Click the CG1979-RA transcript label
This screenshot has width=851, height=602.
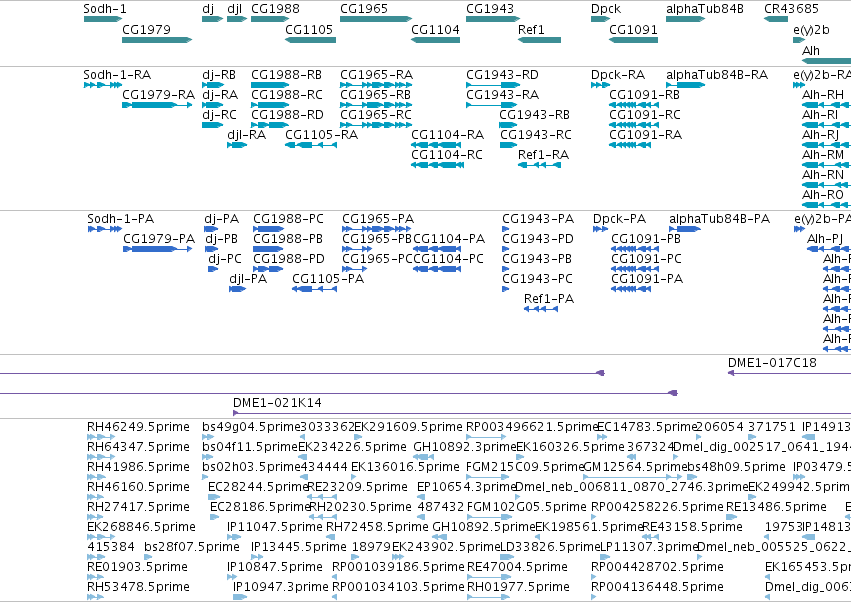158,94
